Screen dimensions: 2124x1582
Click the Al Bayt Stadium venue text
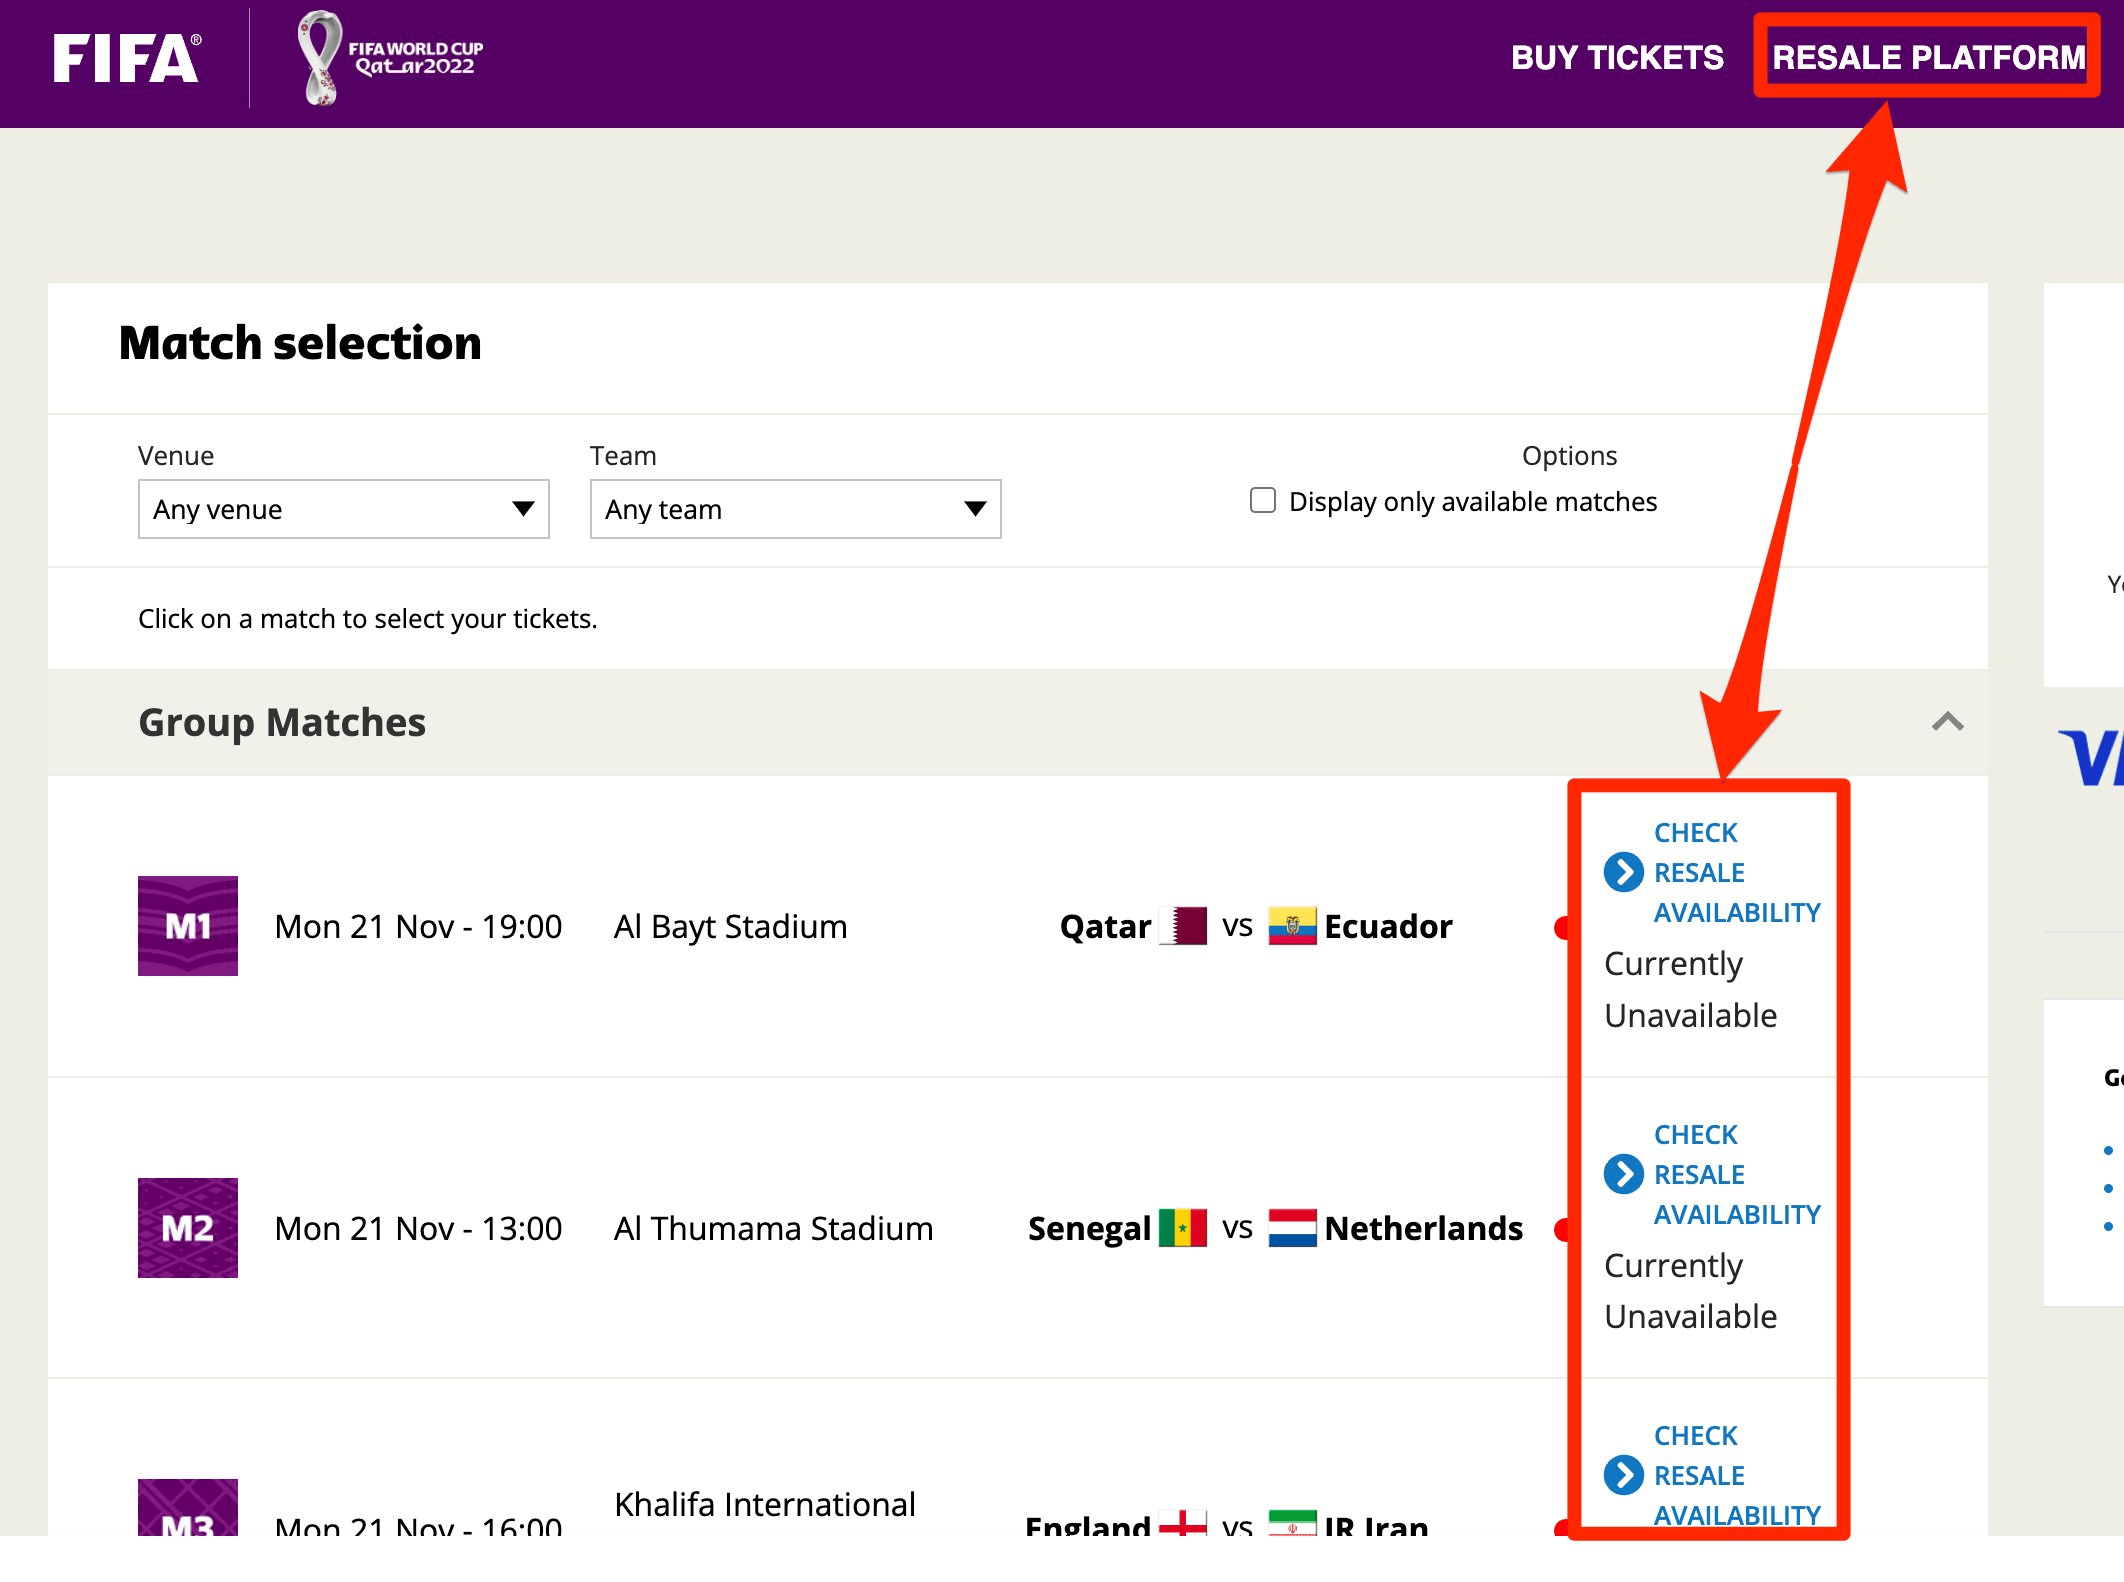pos(730,927)
